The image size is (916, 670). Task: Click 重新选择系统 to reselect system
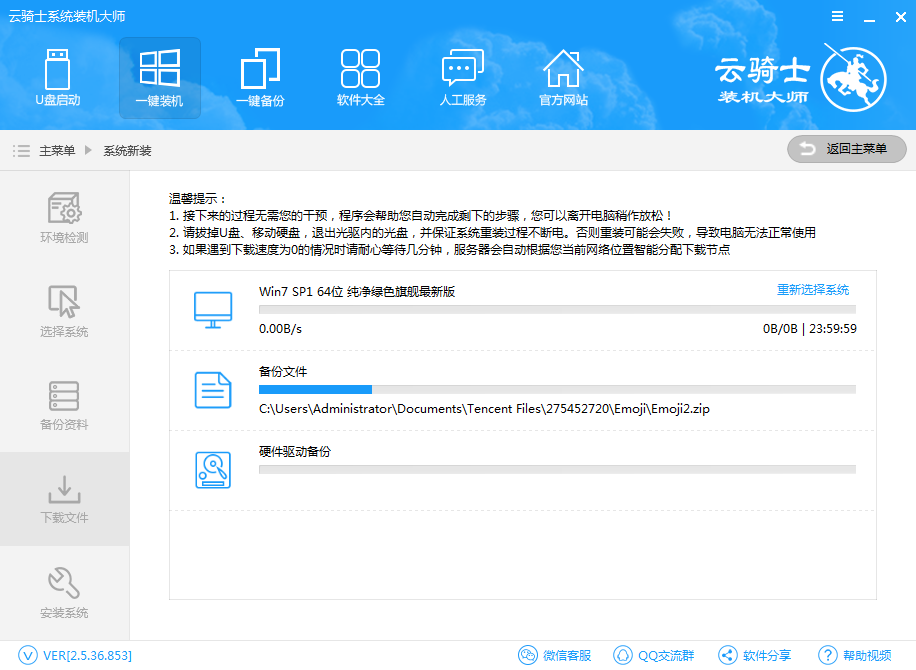click(x=812, y=289)
